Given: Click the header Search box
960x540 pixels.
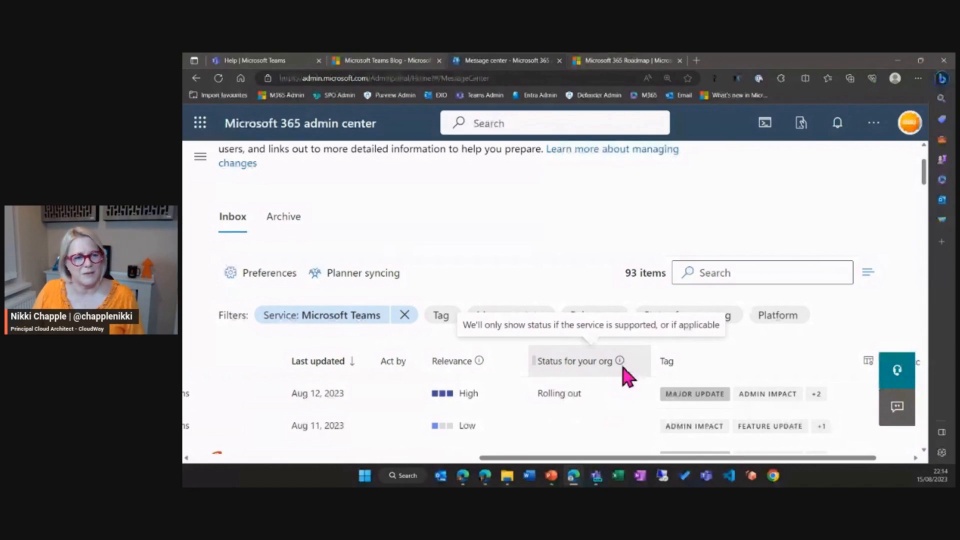Looking at the screenshot, I should [555, 122].
